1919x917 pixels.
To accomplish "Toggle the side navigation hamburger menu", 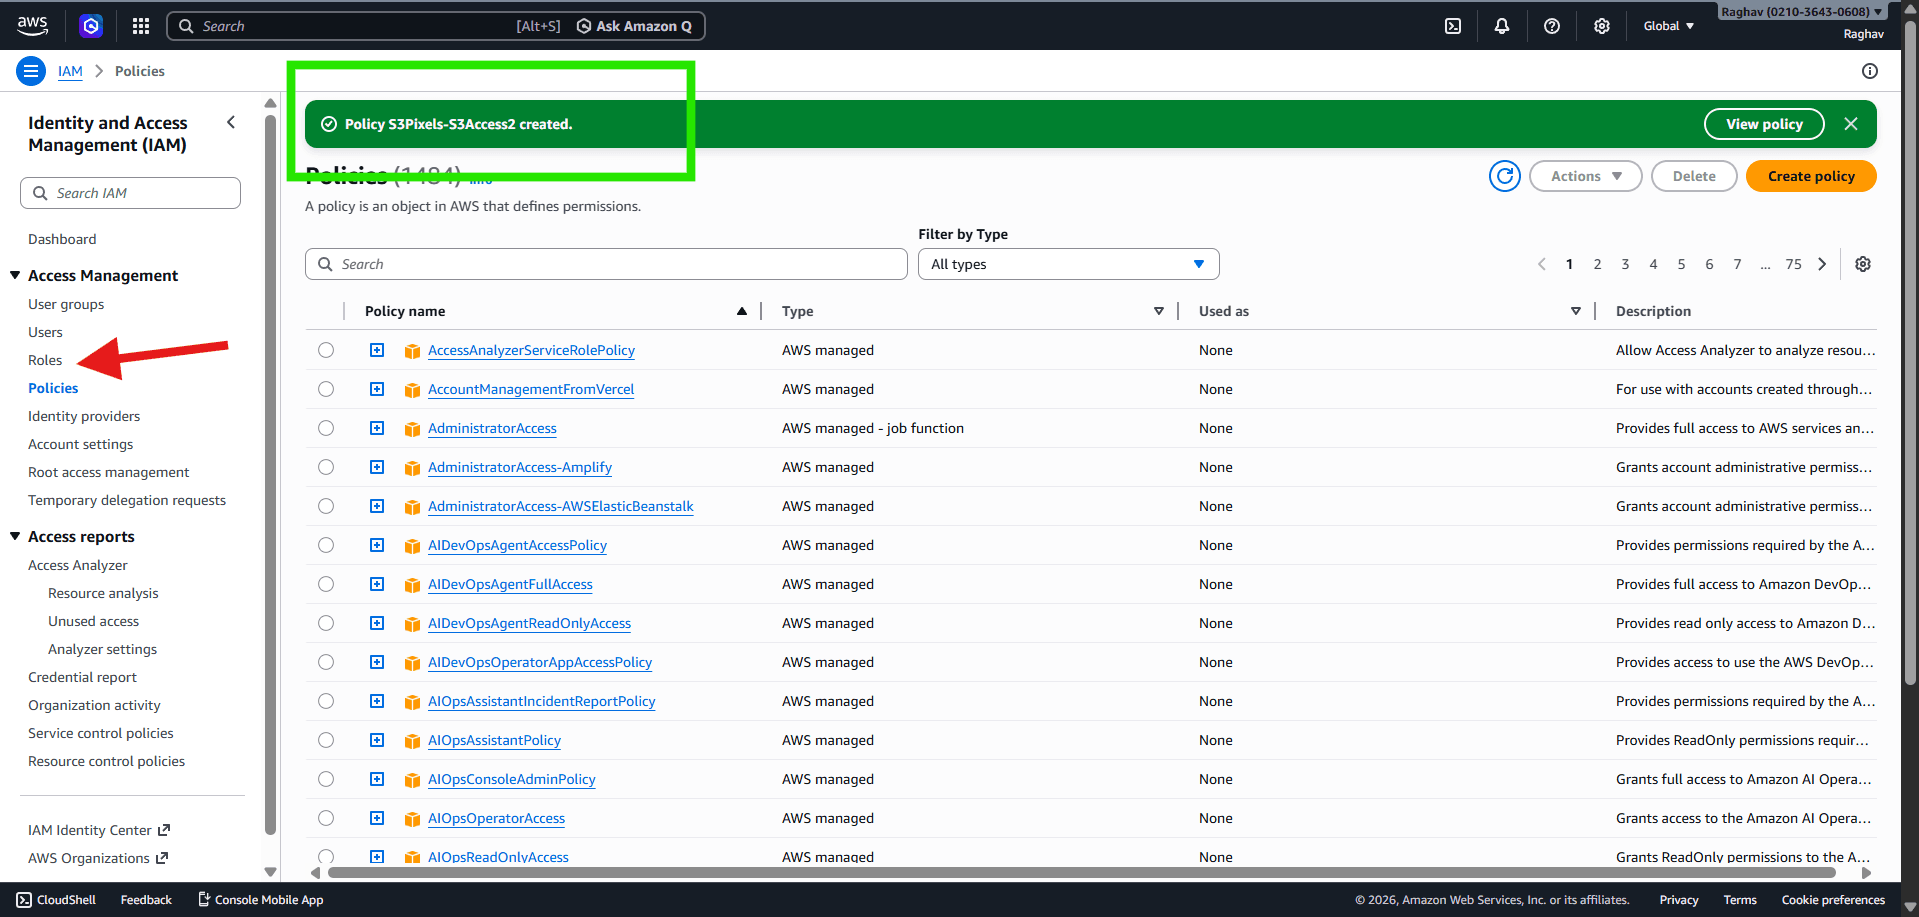I will click(x=31, y=71).
